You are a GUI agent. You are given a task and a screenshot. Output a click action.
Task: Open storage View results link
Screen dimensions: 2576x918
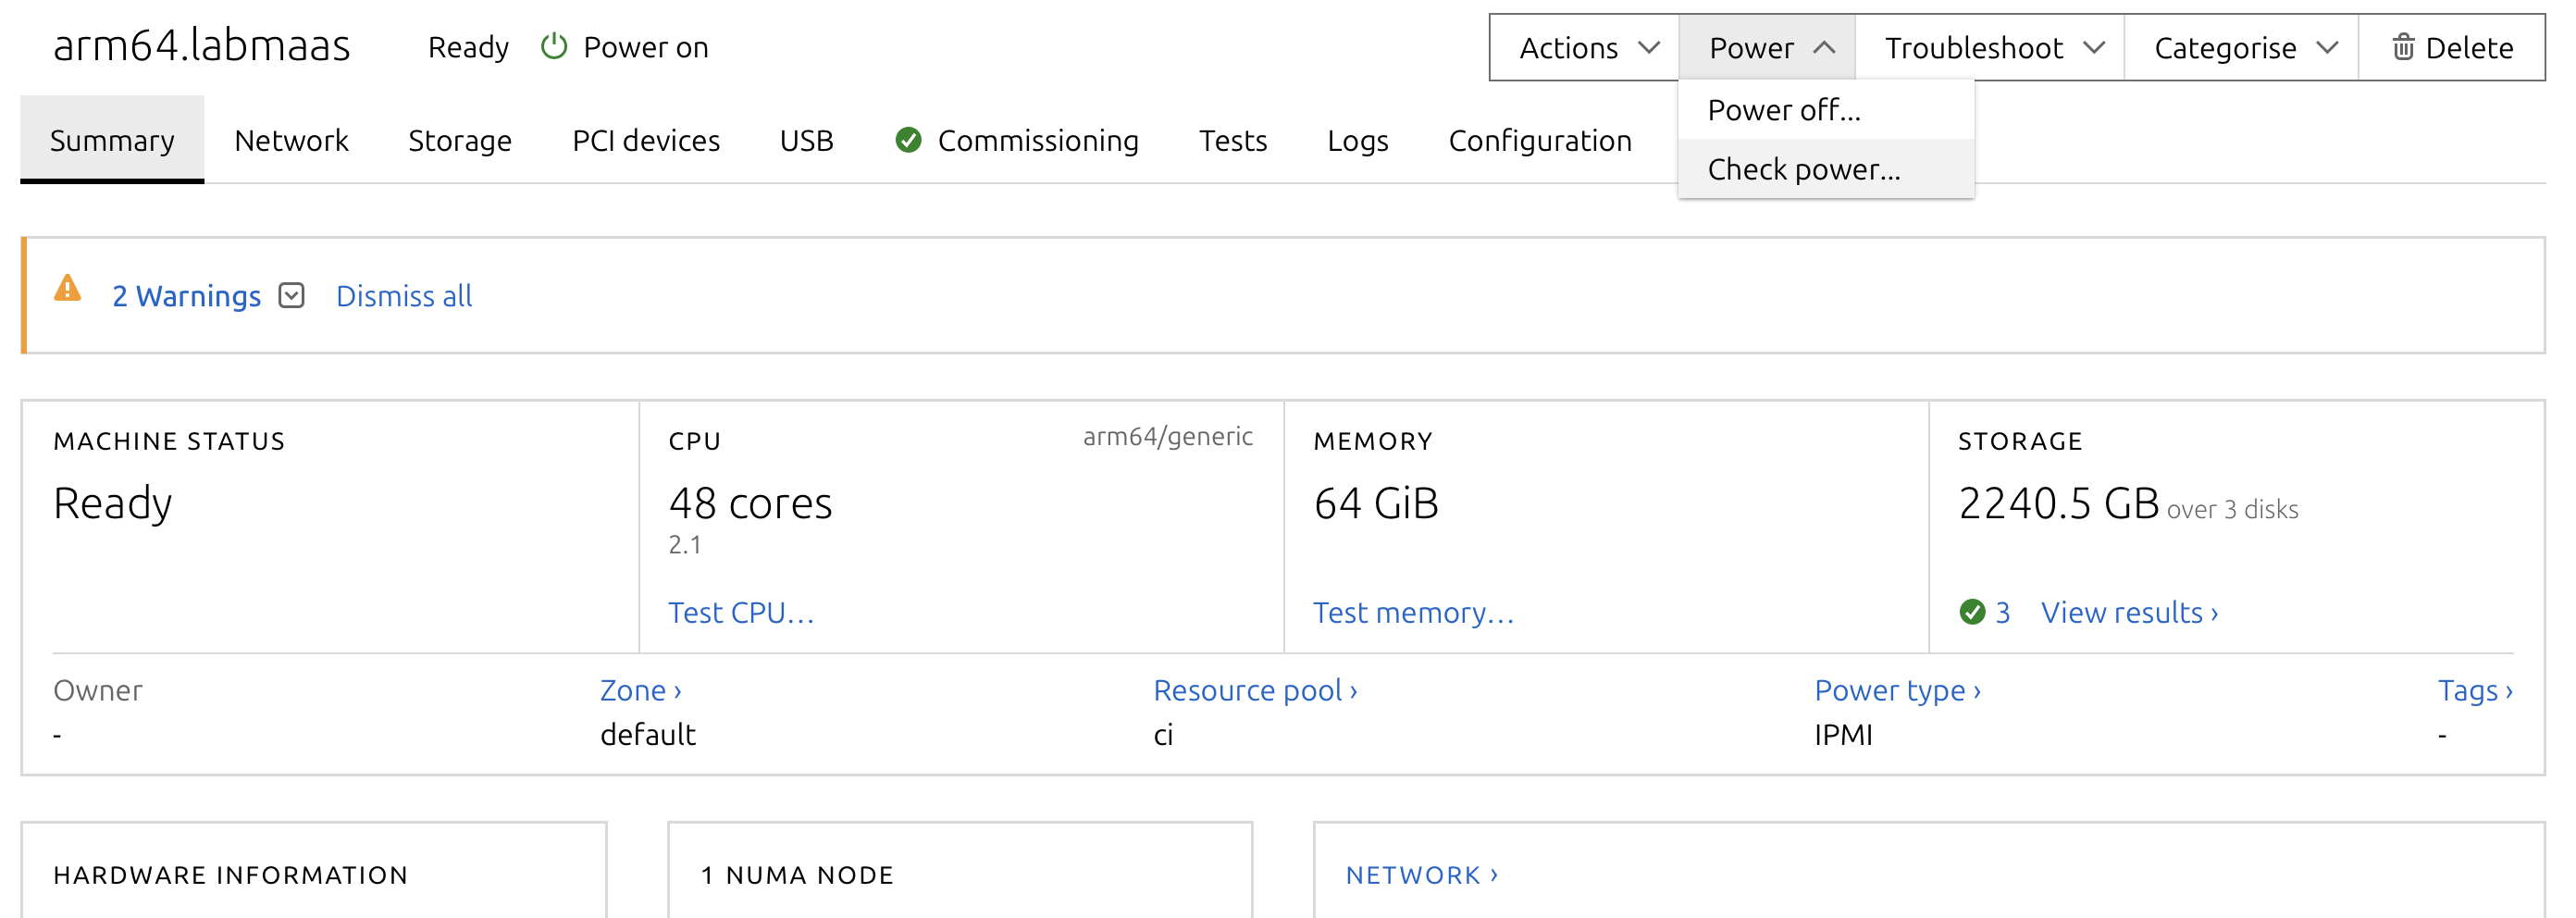coord(2129,612)
